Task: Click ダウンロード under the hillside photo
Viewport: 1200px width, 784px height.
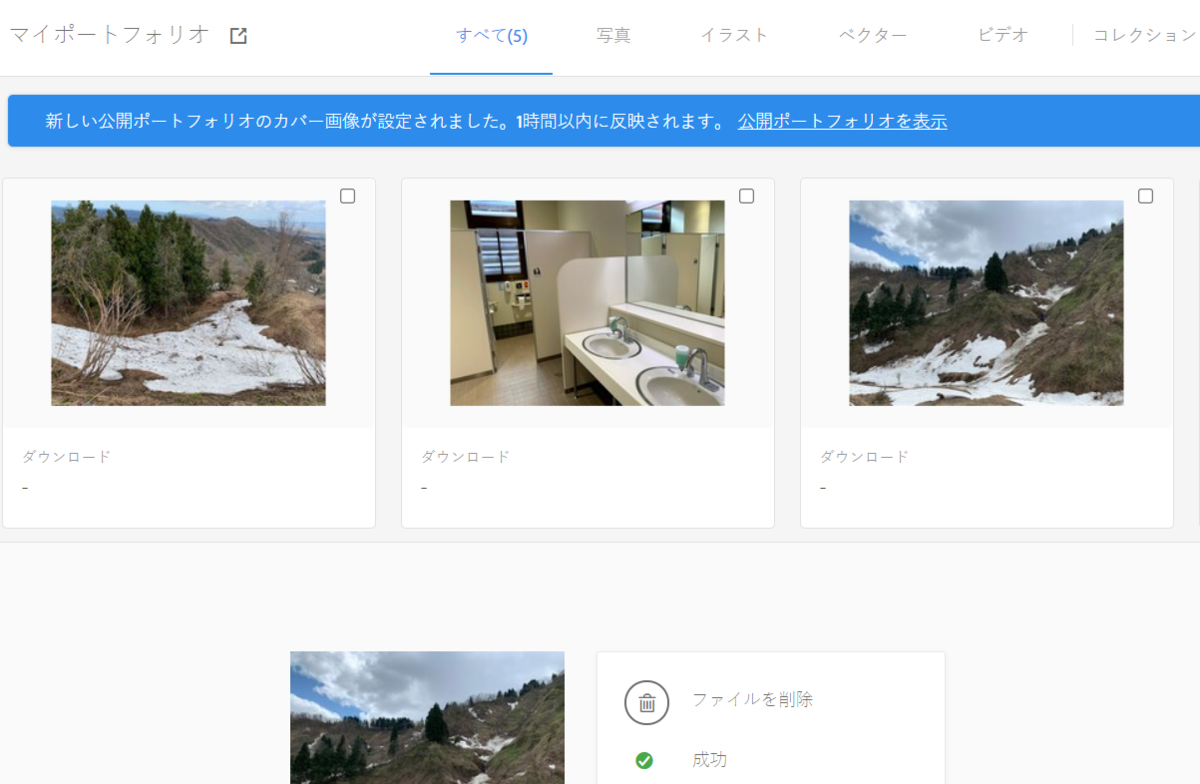Action: point(66,457)
